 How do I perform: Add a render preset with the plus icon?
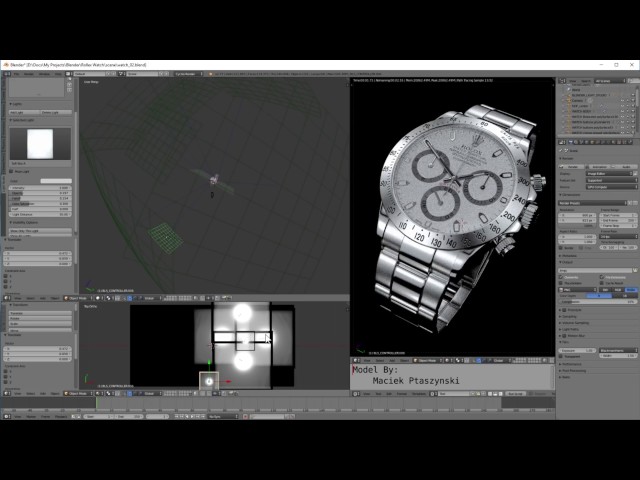[630, 203]
